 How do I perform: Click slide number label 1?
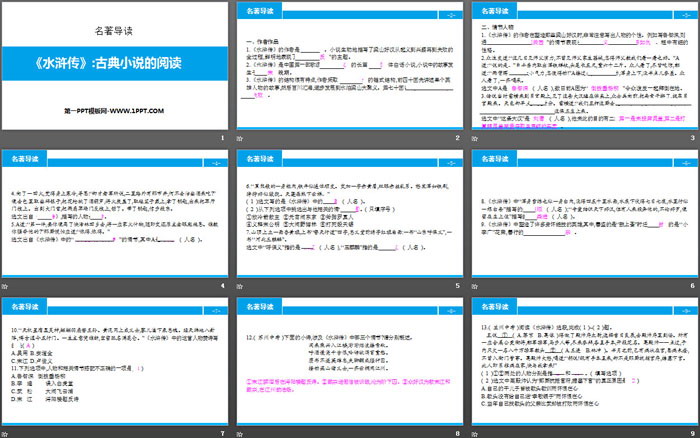222,138
